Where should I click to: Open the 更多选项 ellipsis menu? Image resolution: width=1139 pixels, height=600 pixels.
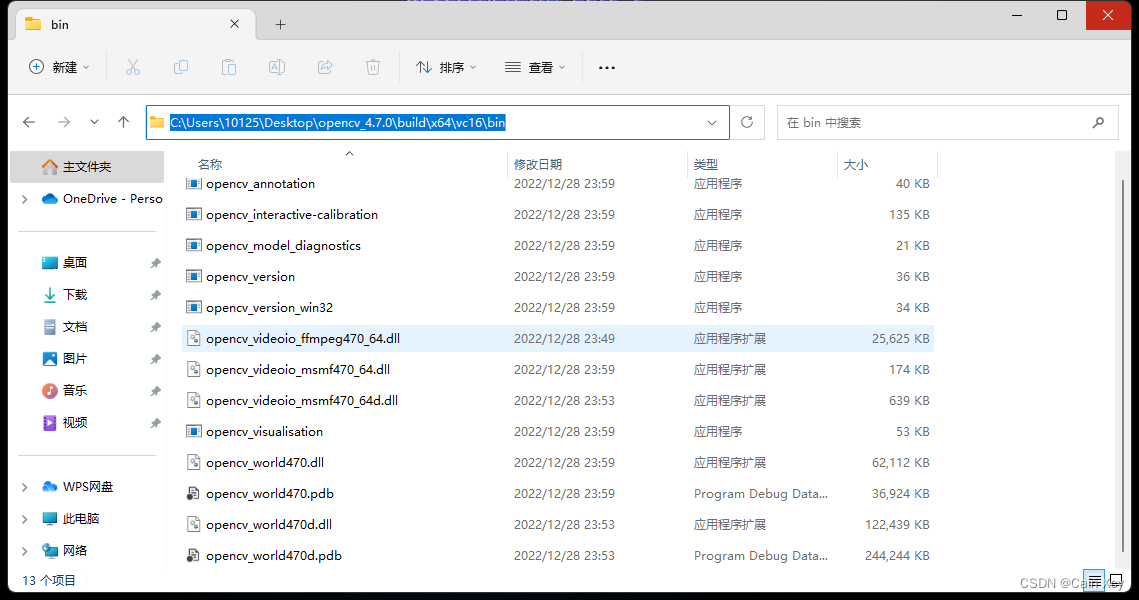tap(606, 67)
